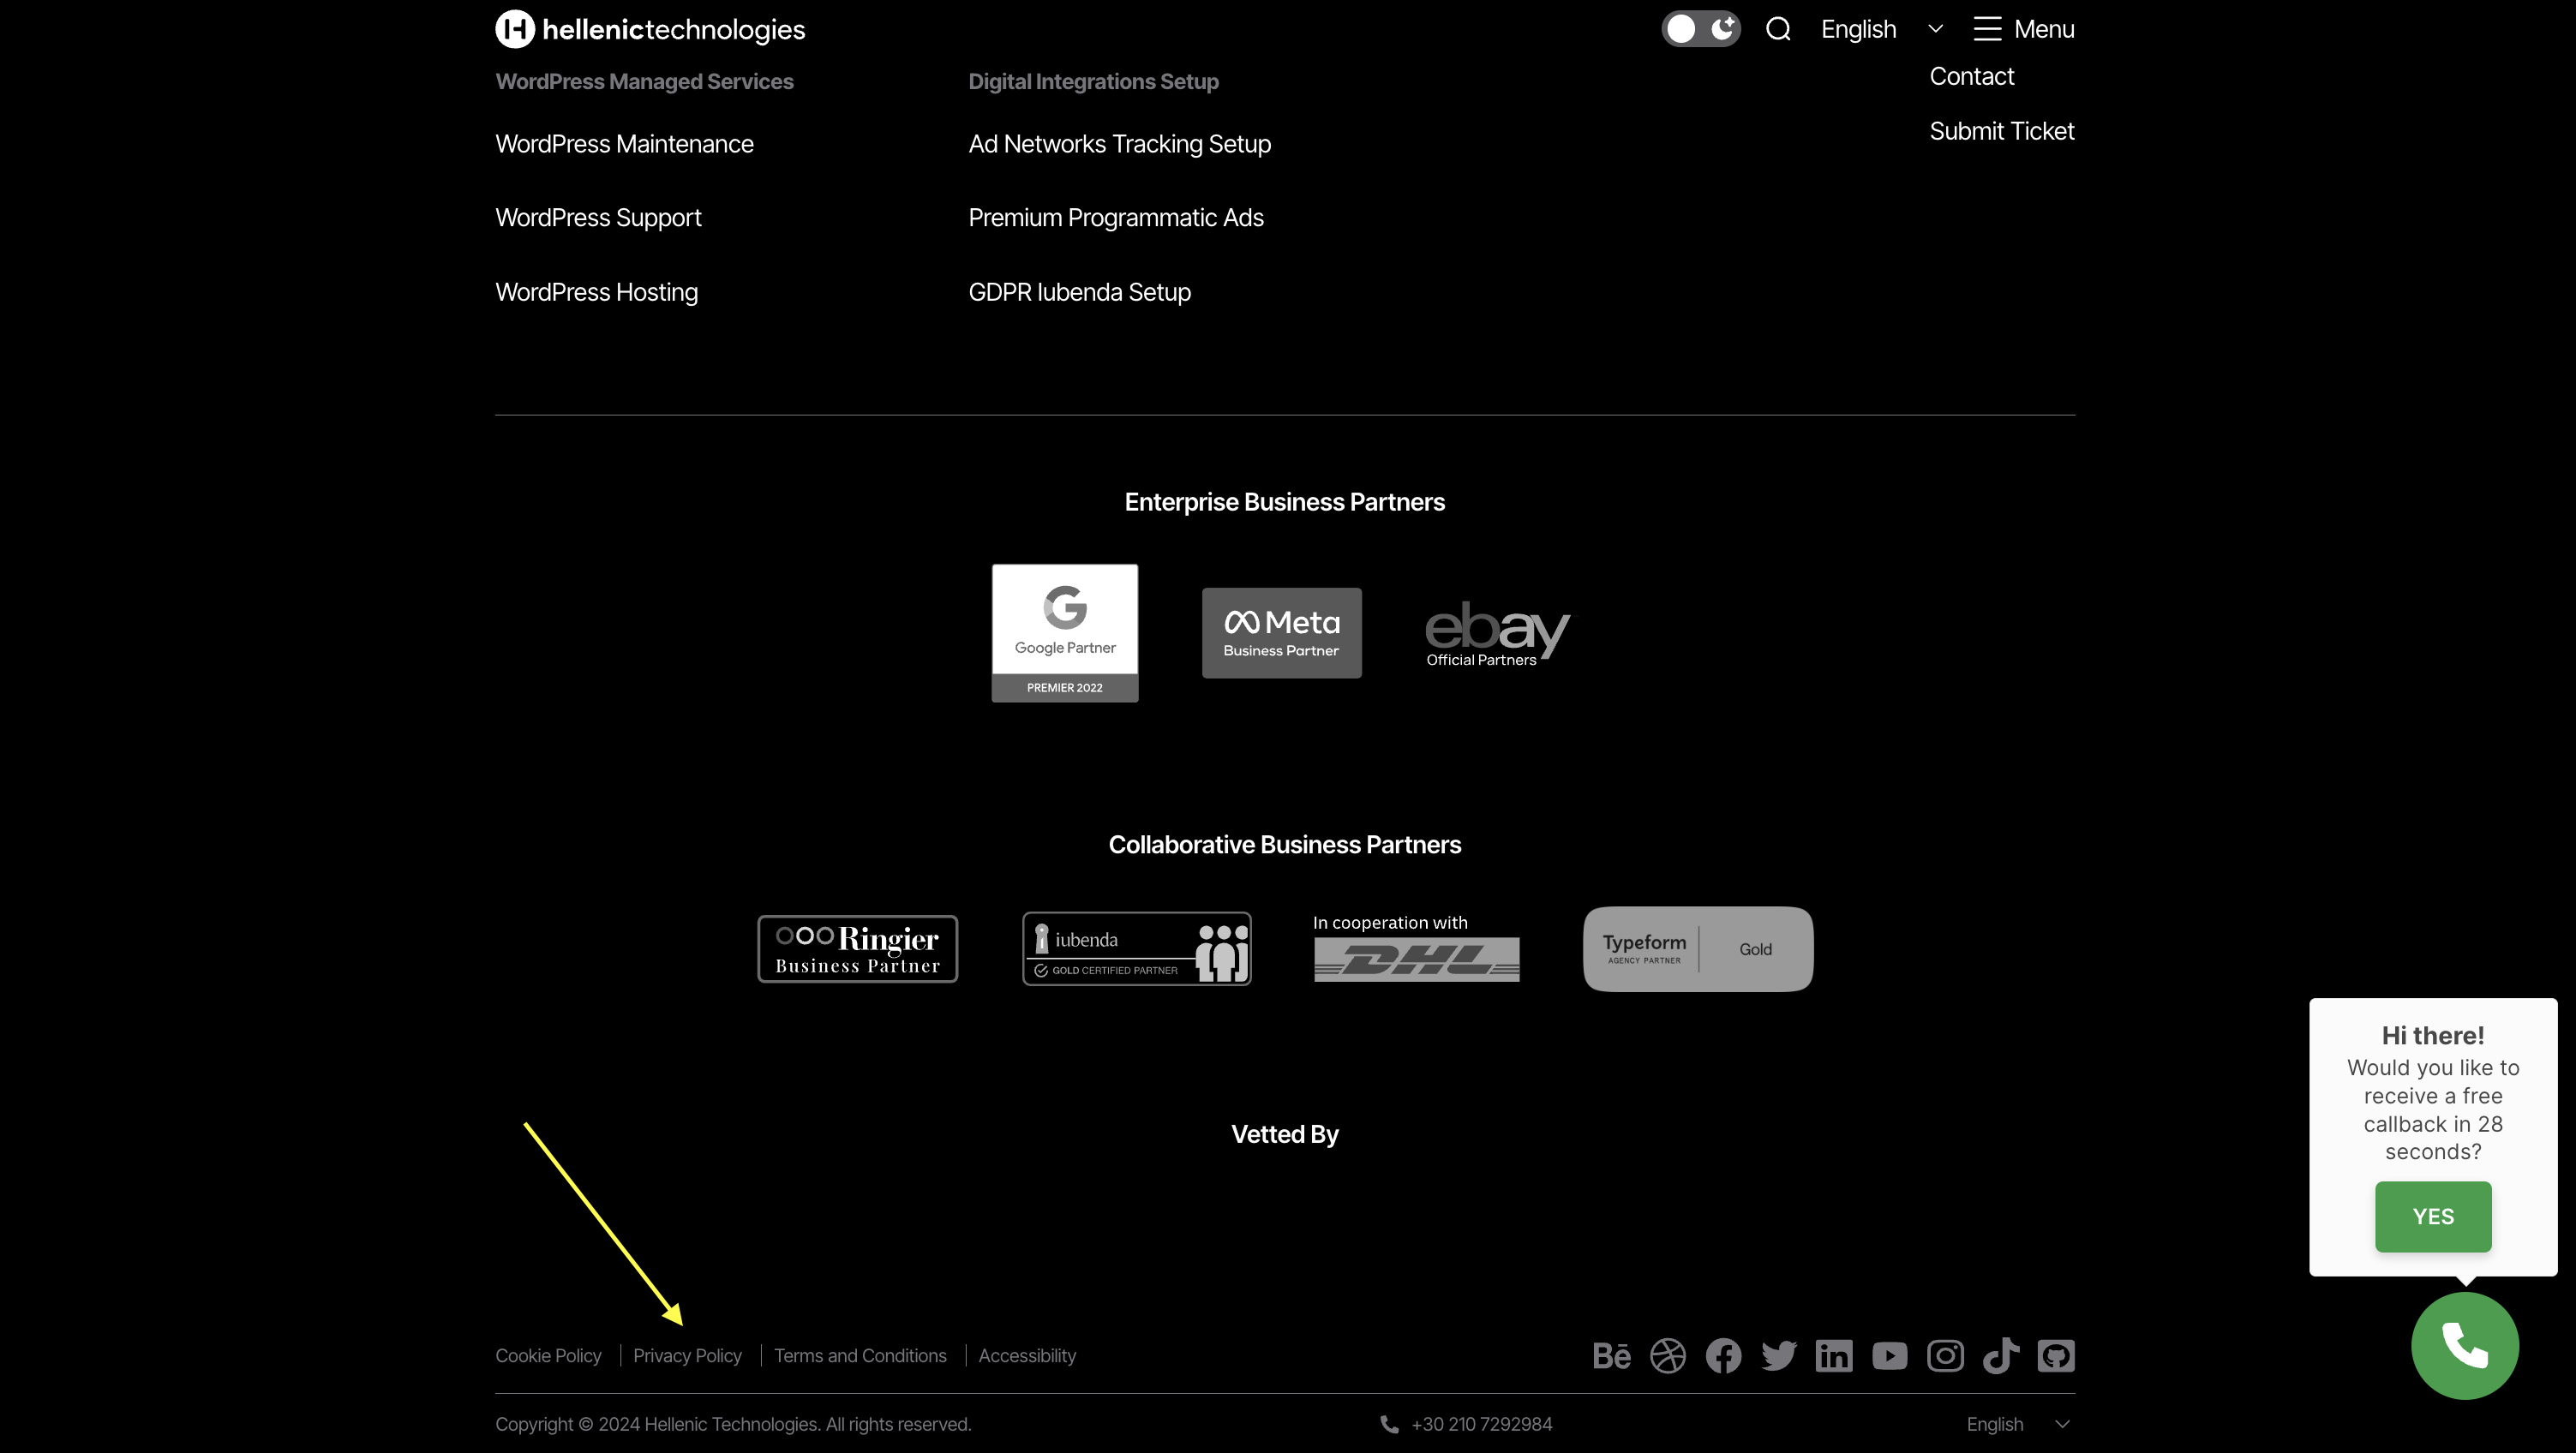Open the Twitter social icon
This screenshot has height=1453, width=2576.
[x=1779, y=1356]
